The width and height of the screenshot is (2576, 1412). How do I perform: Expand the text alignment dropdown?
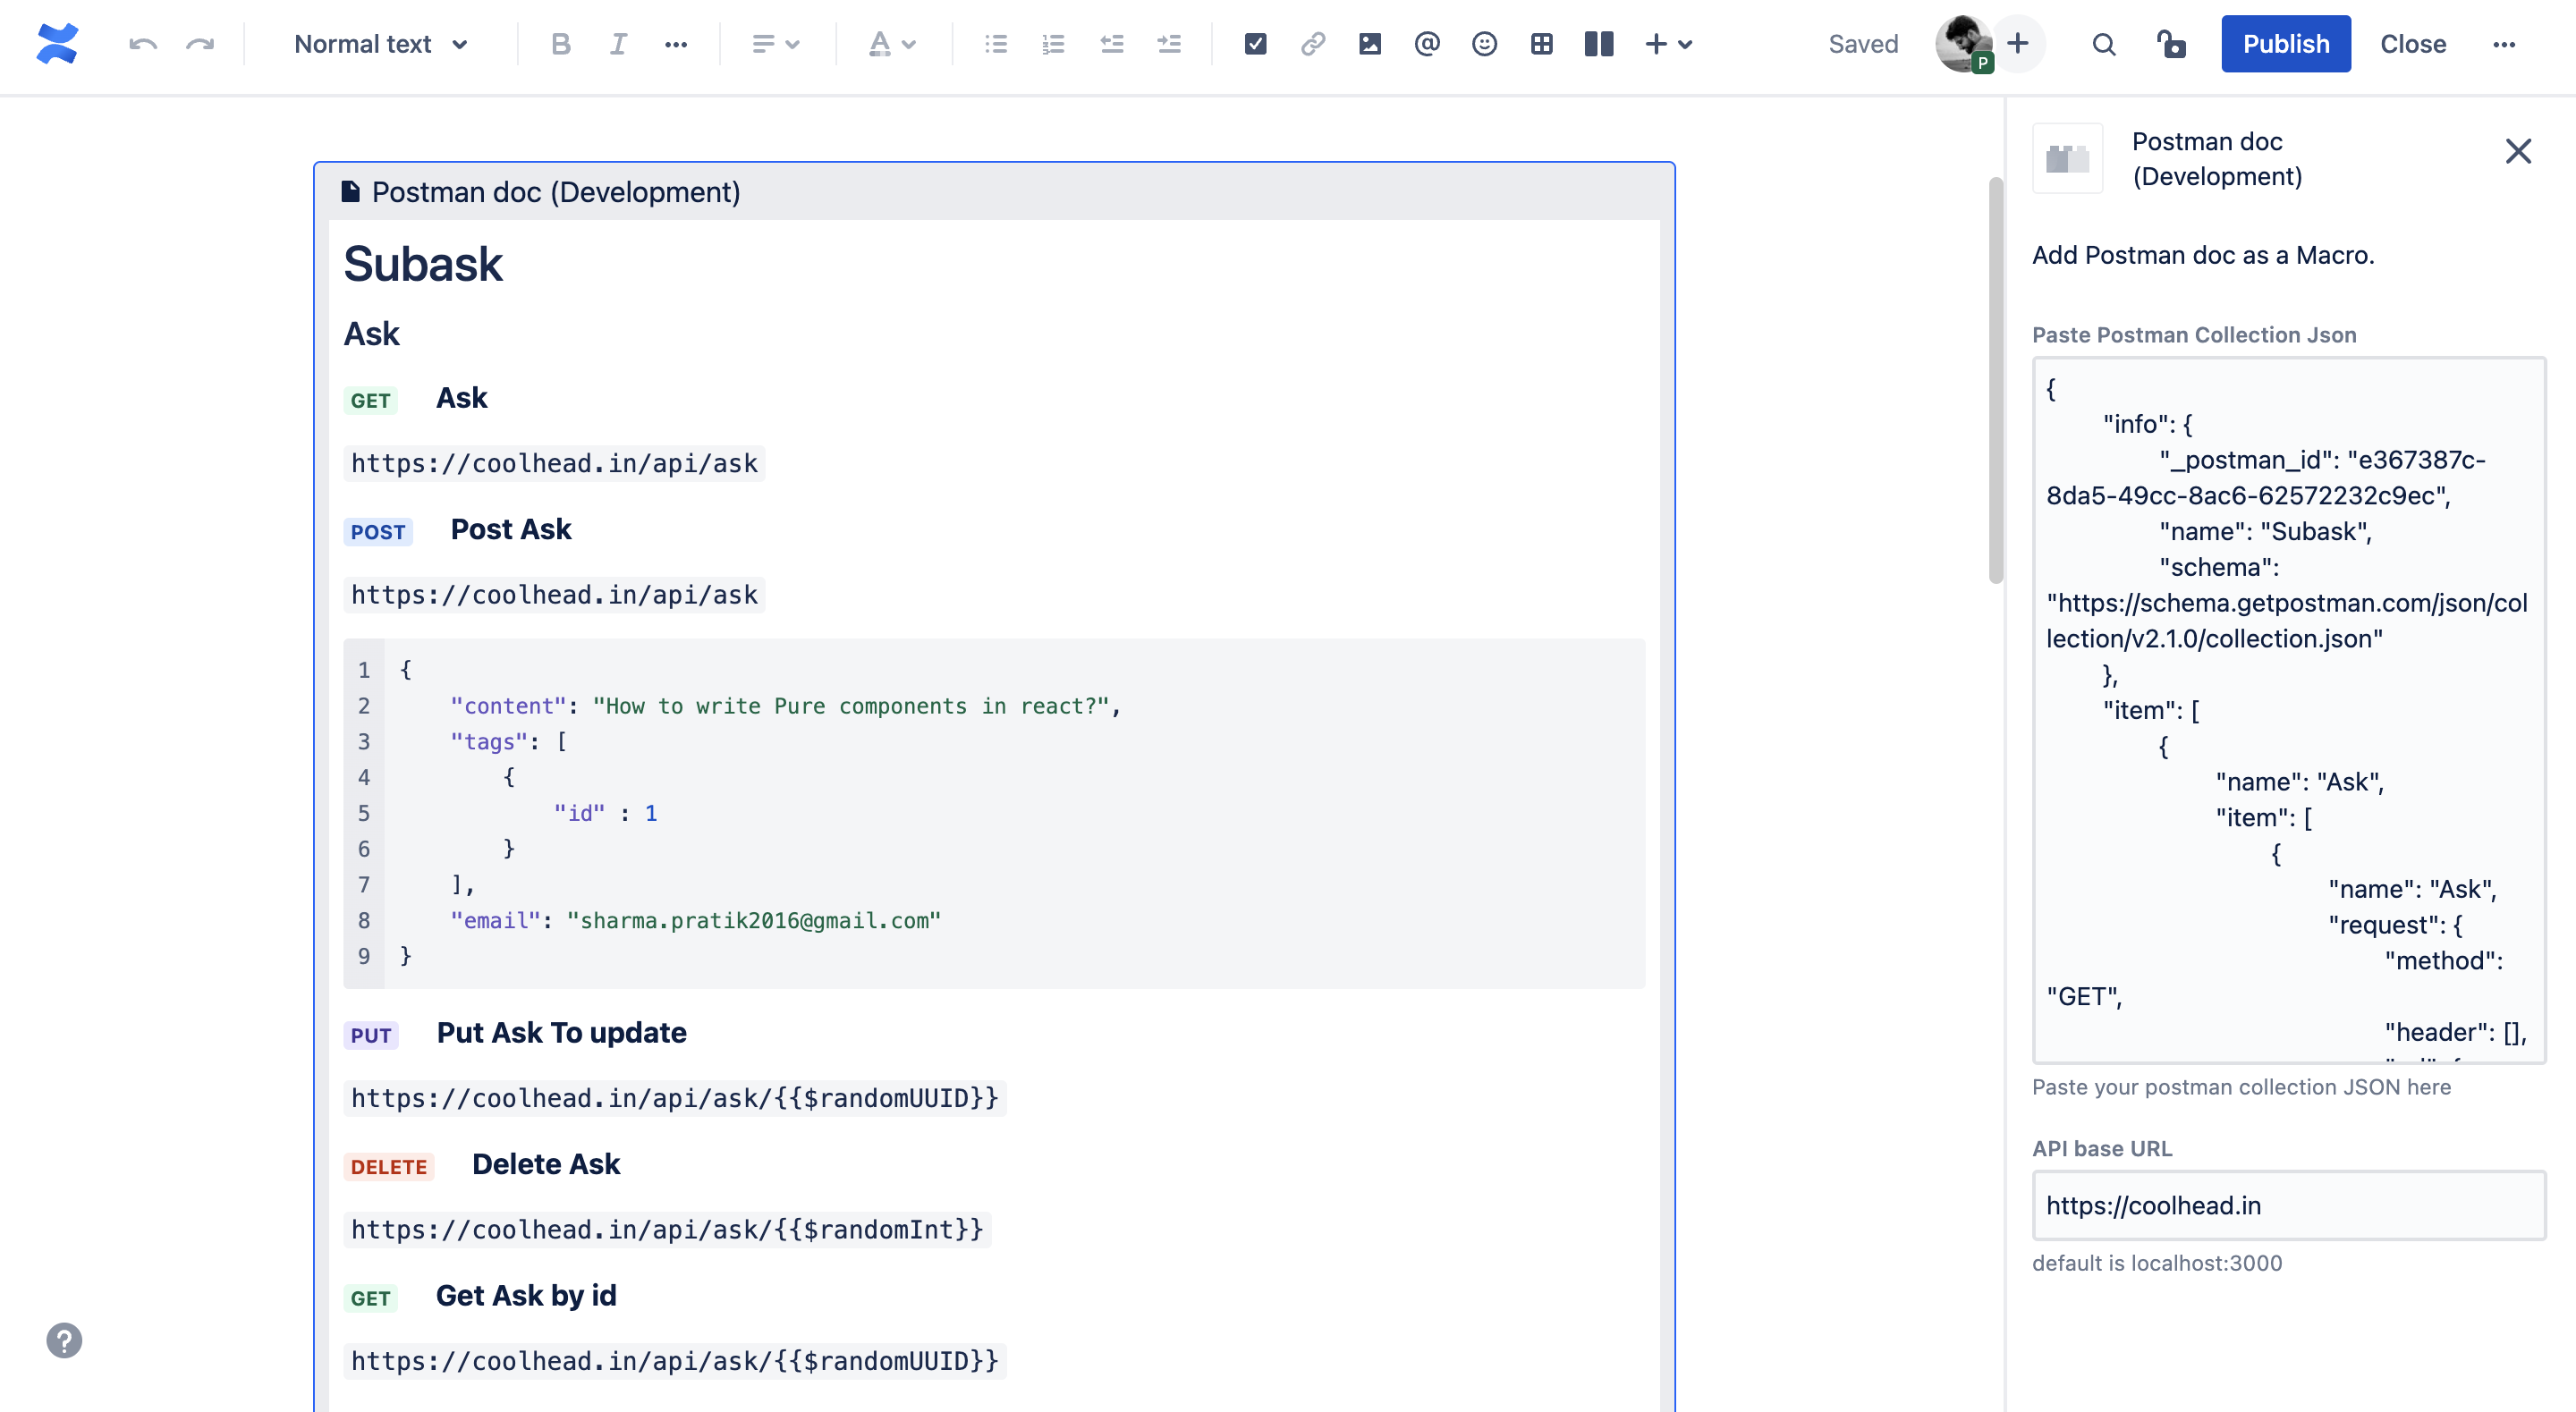[x=776, y=44]
